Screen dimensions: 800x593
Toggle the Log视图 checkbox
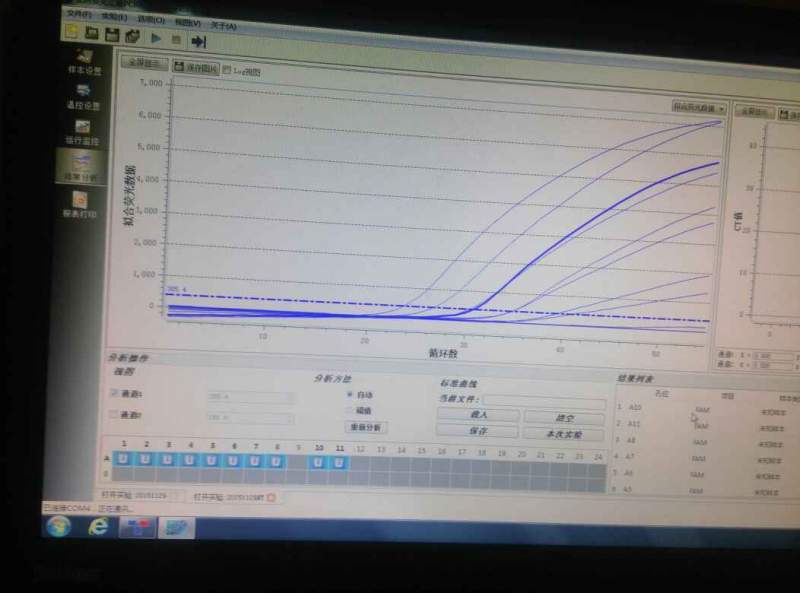click(227, 70)
